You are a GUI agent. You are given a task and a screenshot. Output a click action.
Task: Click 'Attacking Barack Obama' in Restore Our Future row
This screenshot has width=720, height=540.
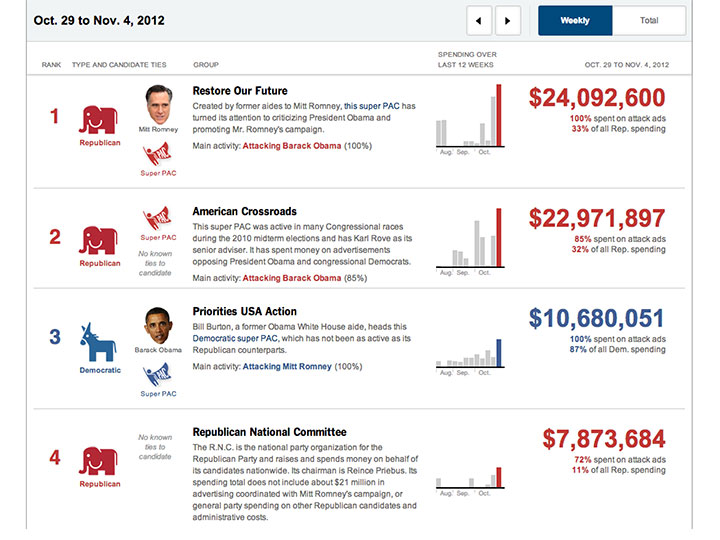[292, 146]
